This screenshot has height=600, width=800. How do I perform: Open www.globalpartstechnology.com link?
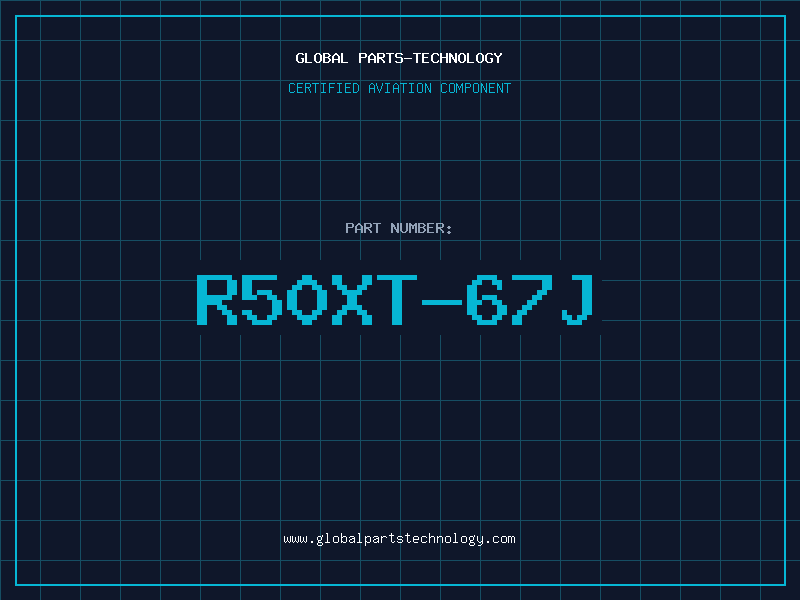tap(399, 539)
